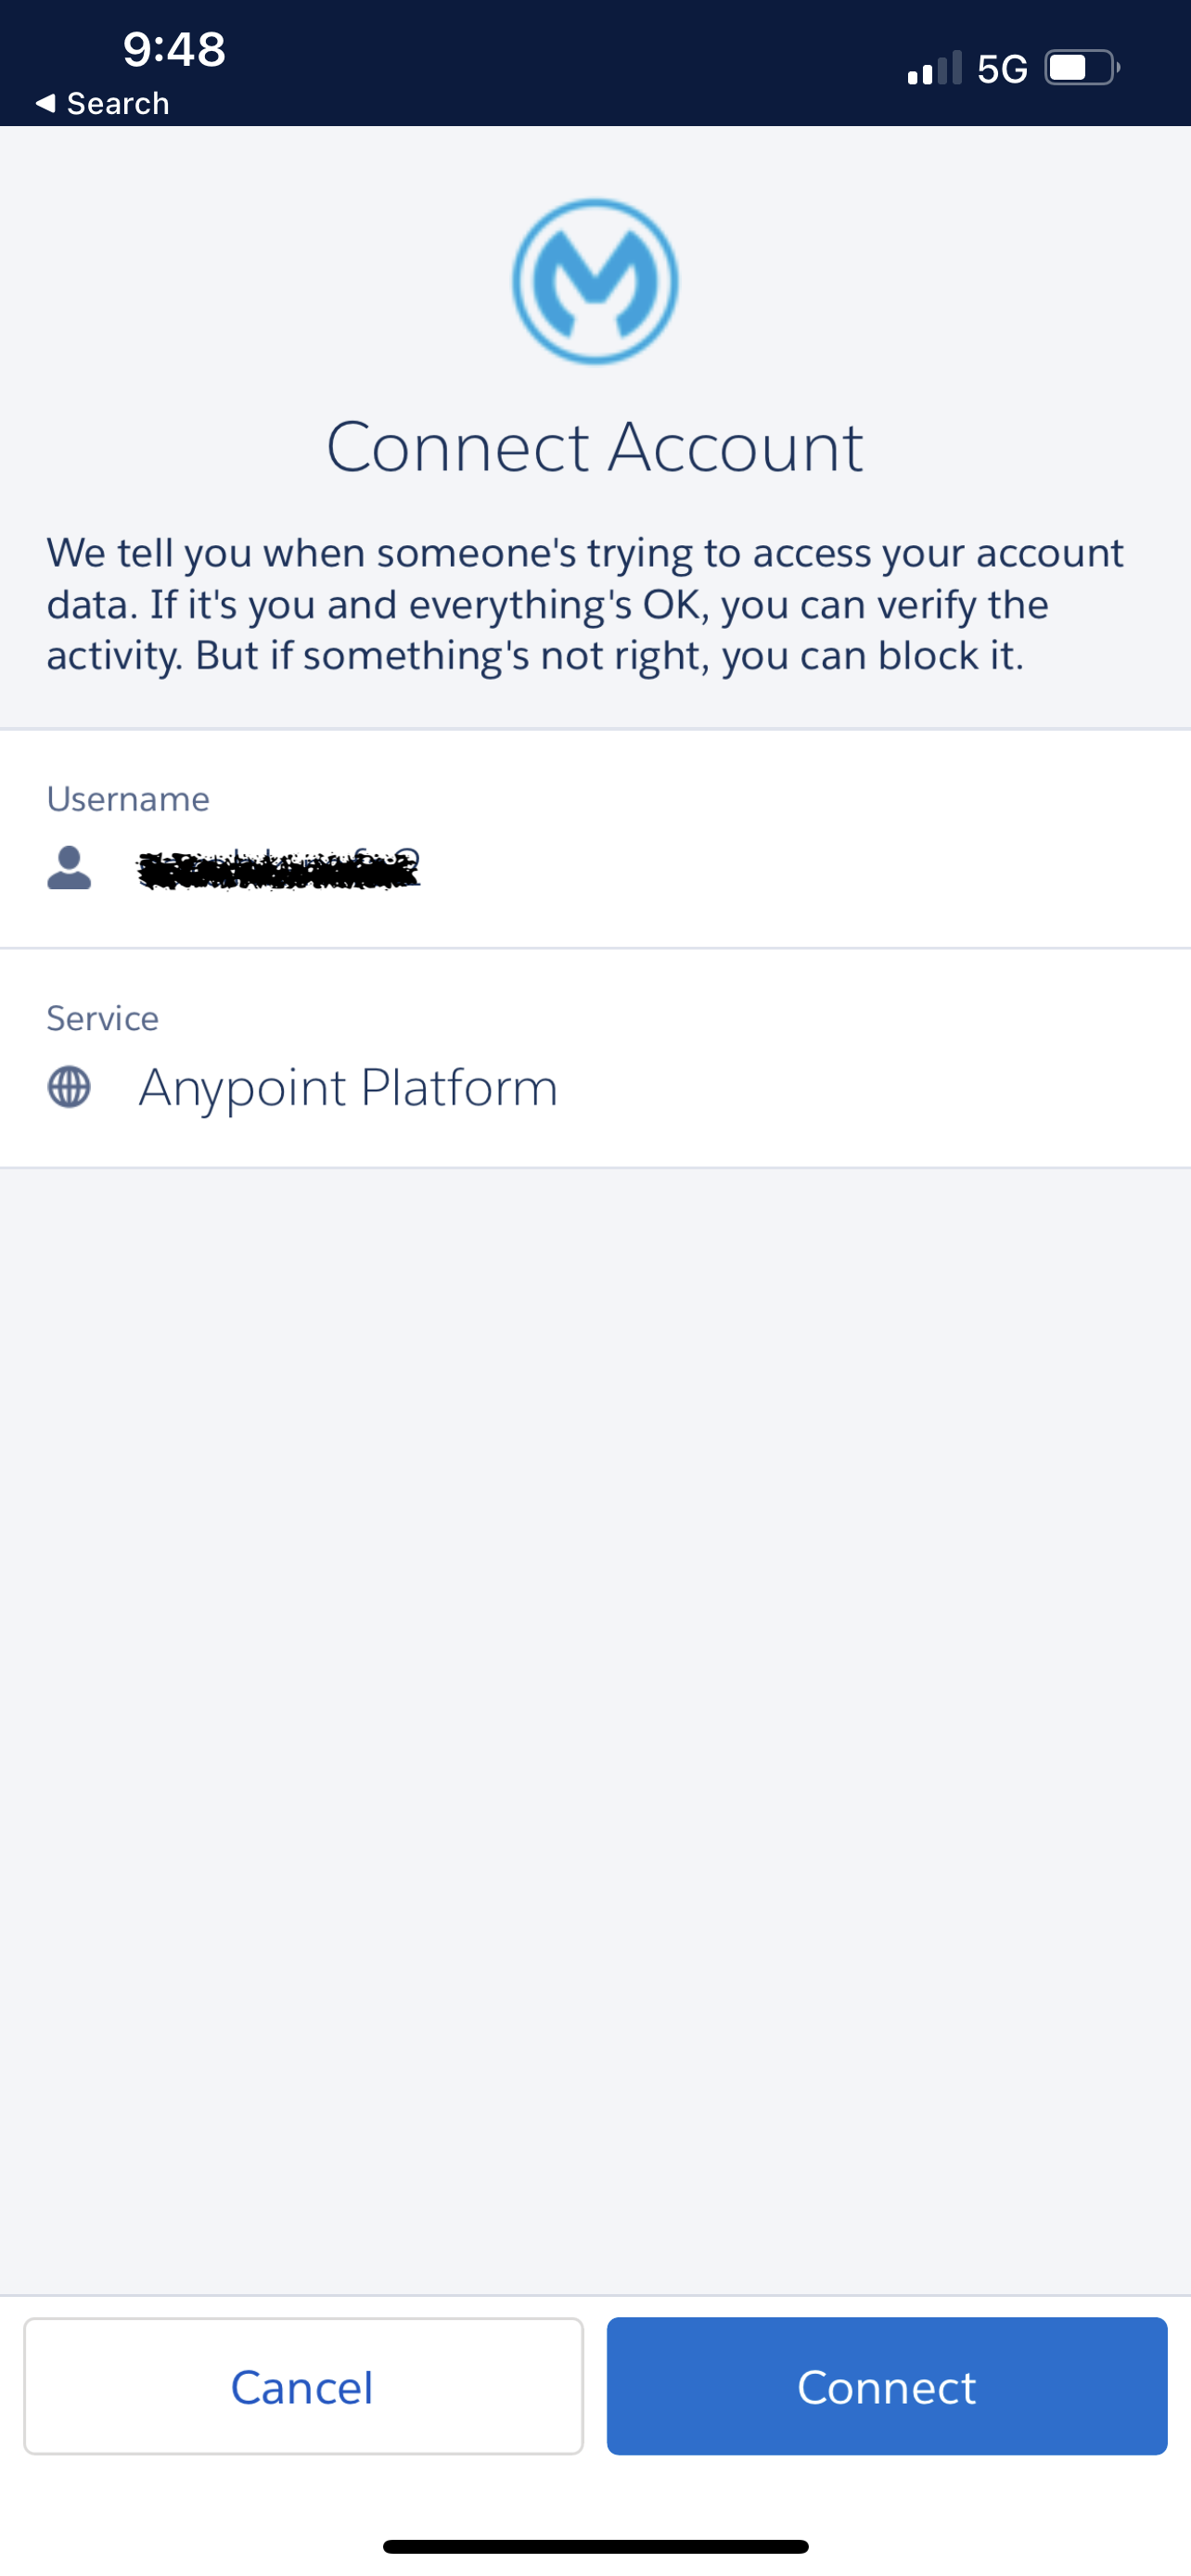Screen dimensions: 1191x2576
Task: Tap the blank space right of the username
Action: click(800, 868)
